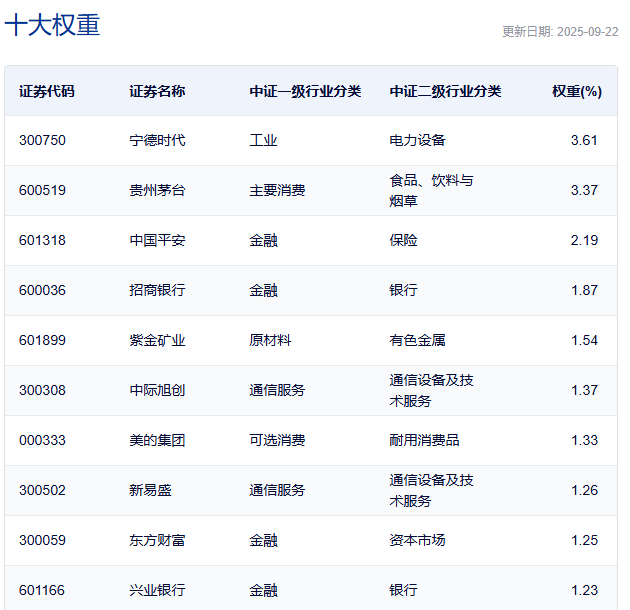
Task: Click weight value 2.19
Action: click(x=584, y=240)
